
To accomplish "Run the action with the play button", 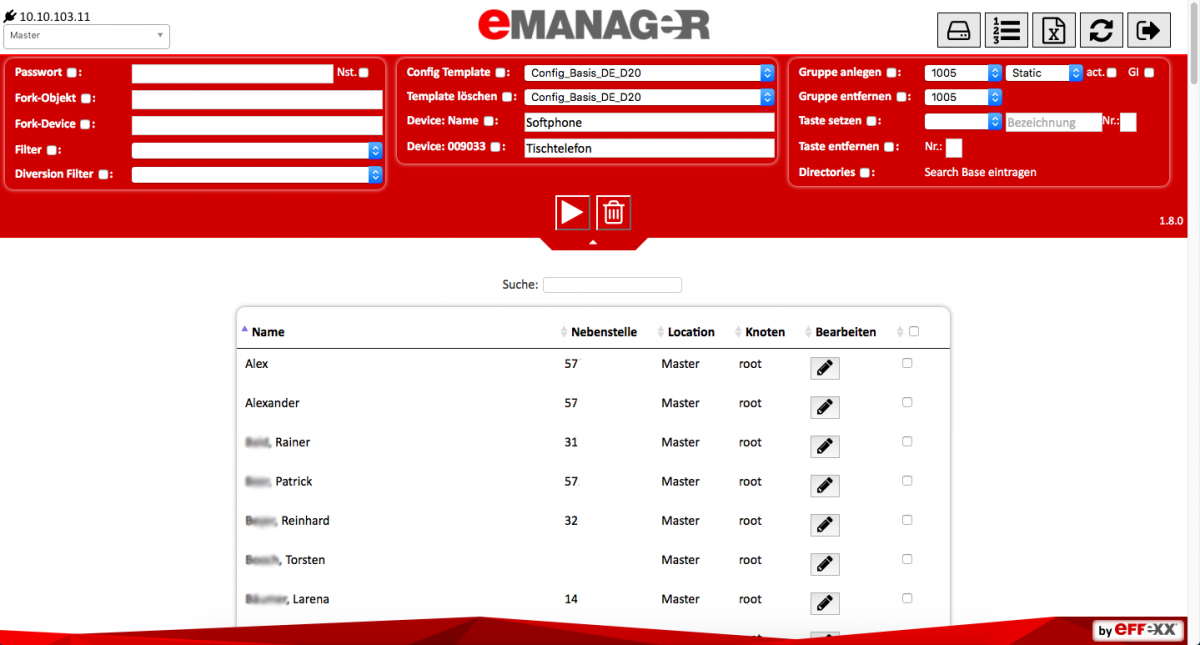I will pos(573,212).
